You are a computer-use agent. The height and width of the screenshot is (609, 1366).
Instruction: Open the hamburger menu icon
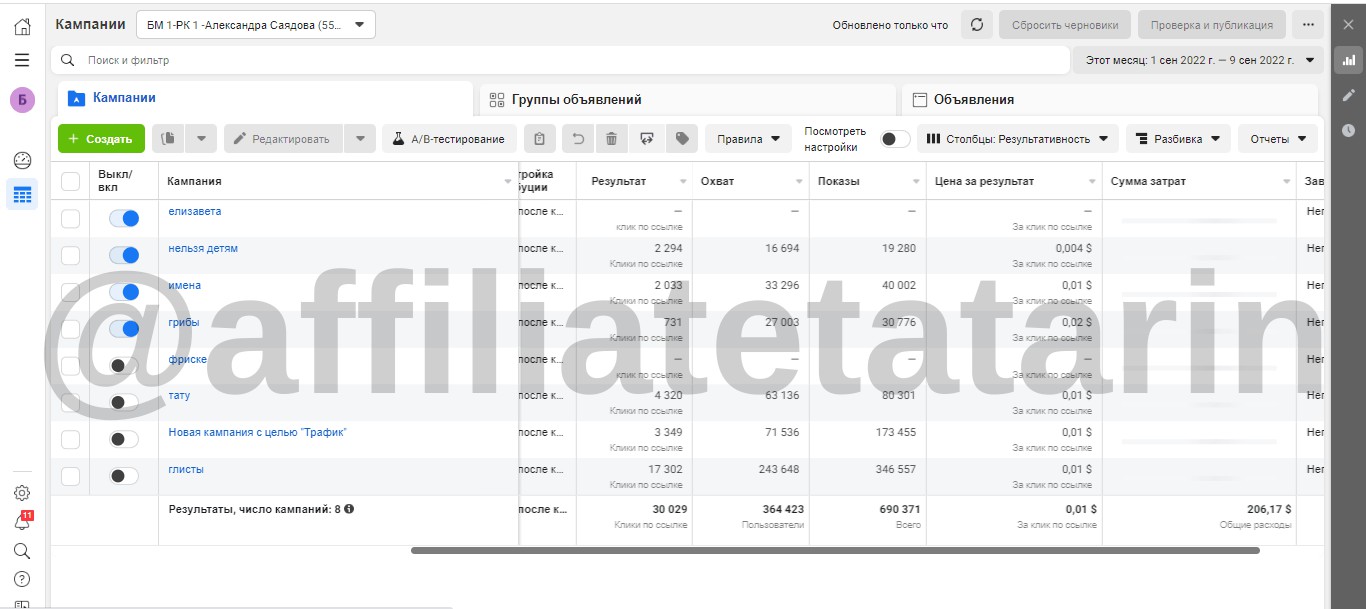pyautogui.click(x=22, y=60)
